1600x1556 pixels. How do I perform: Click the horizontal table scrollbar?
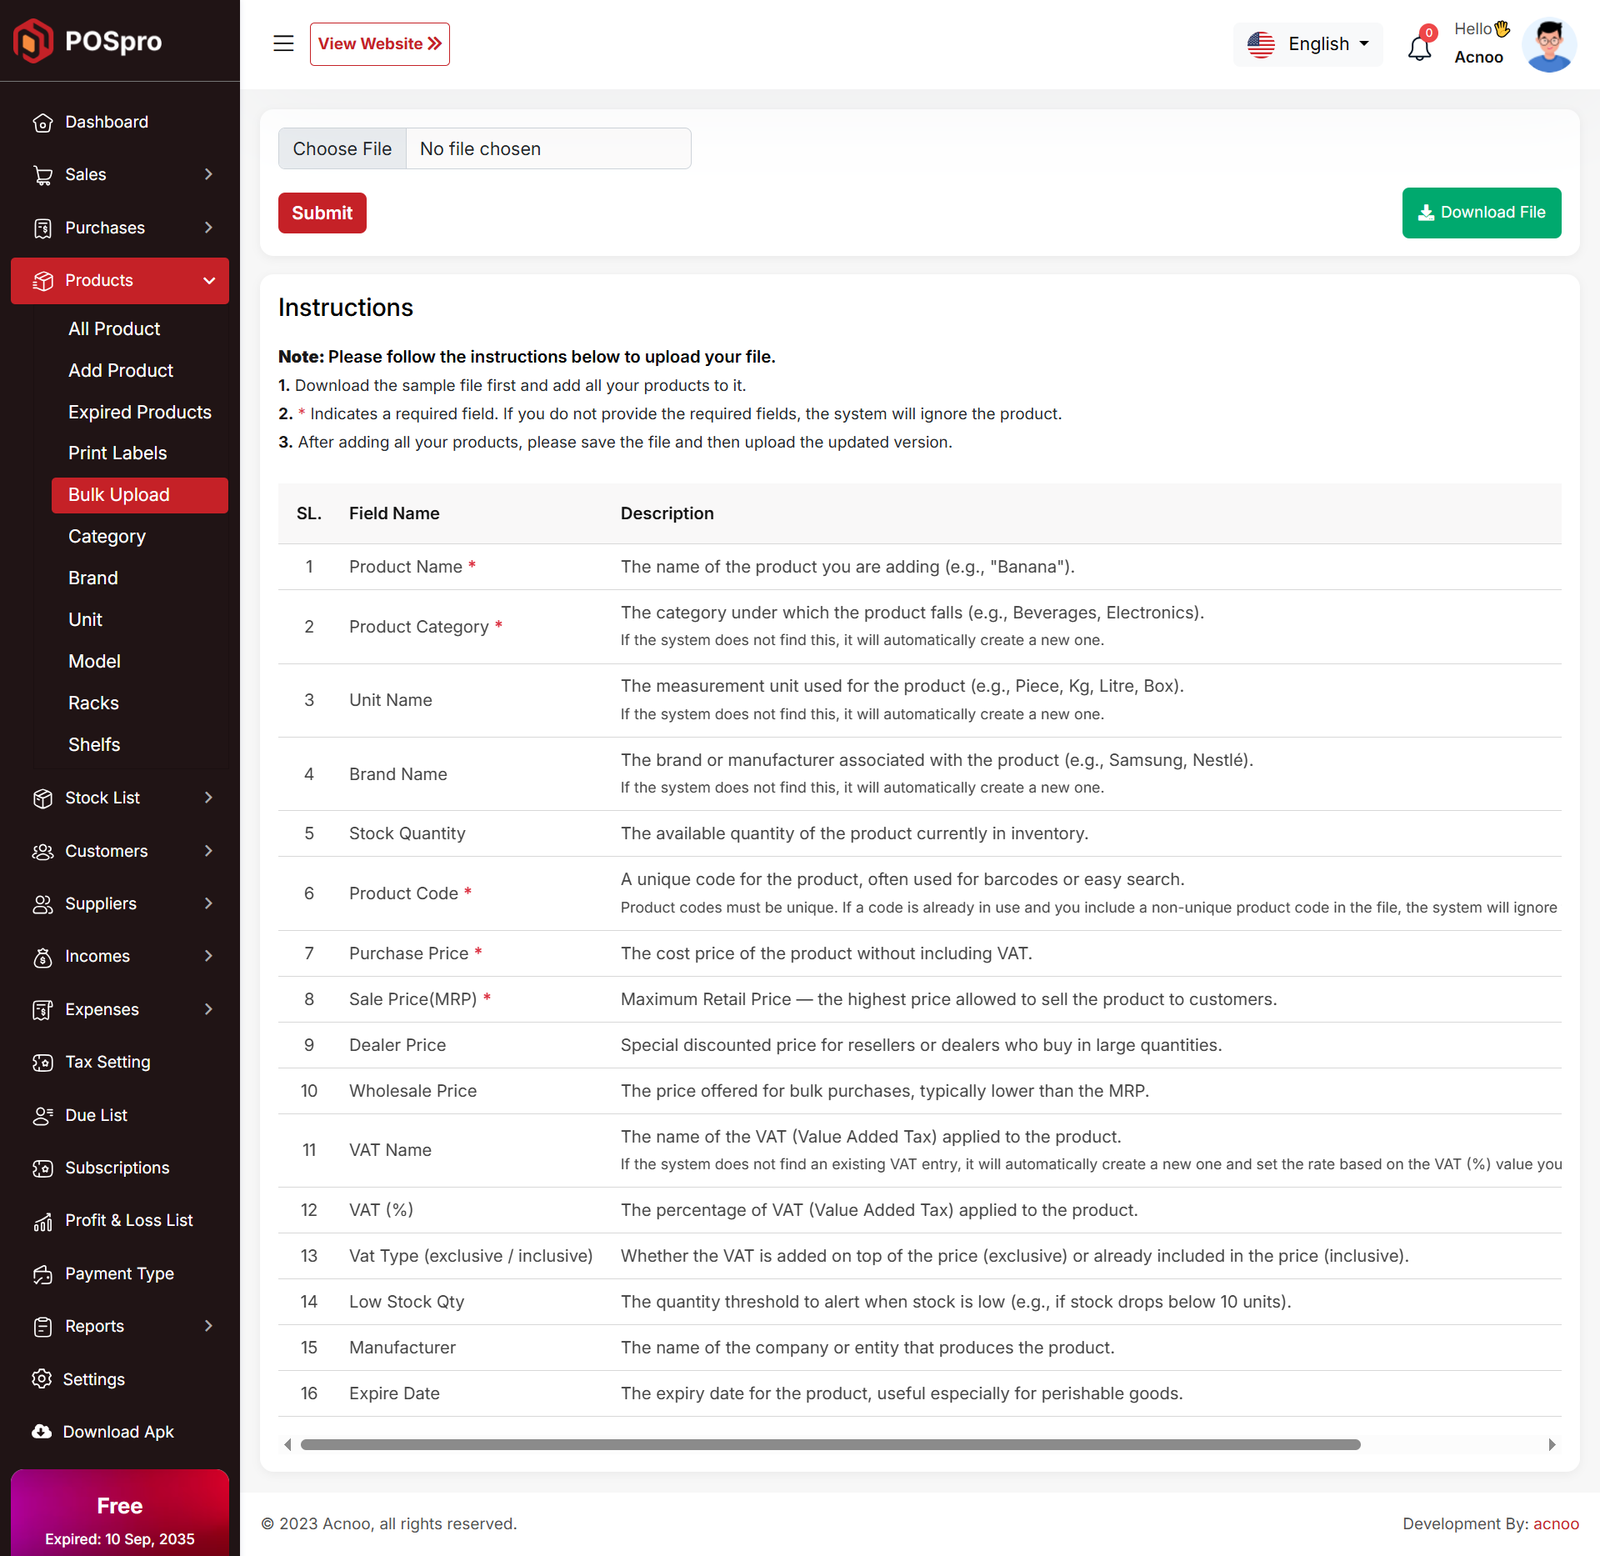pos(830,1444)
